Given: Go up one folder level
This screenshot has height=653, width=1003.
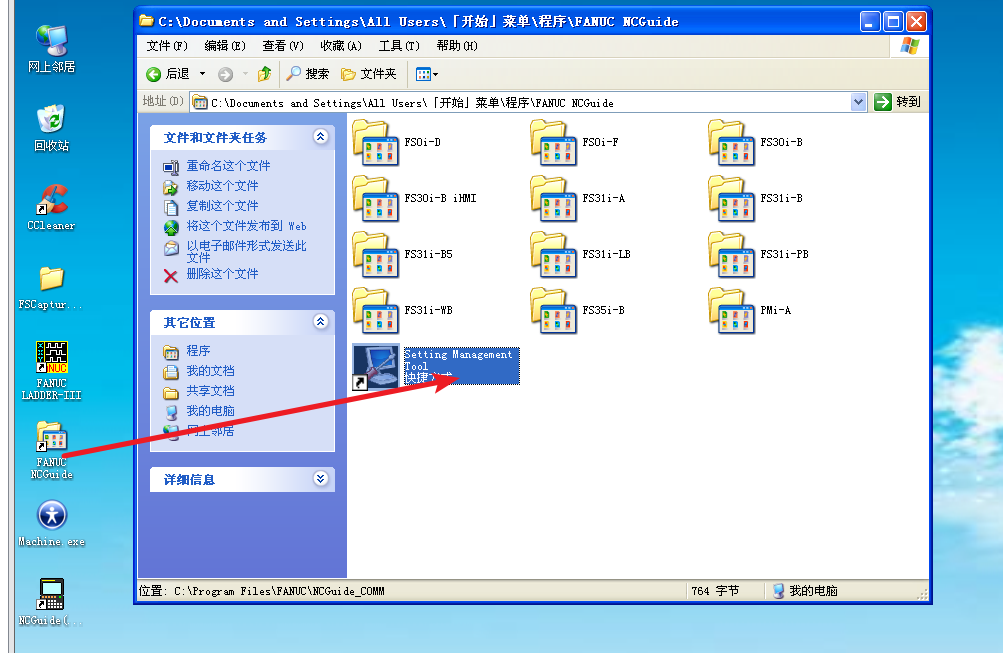Looking at the screenshot, I should 264,74.
